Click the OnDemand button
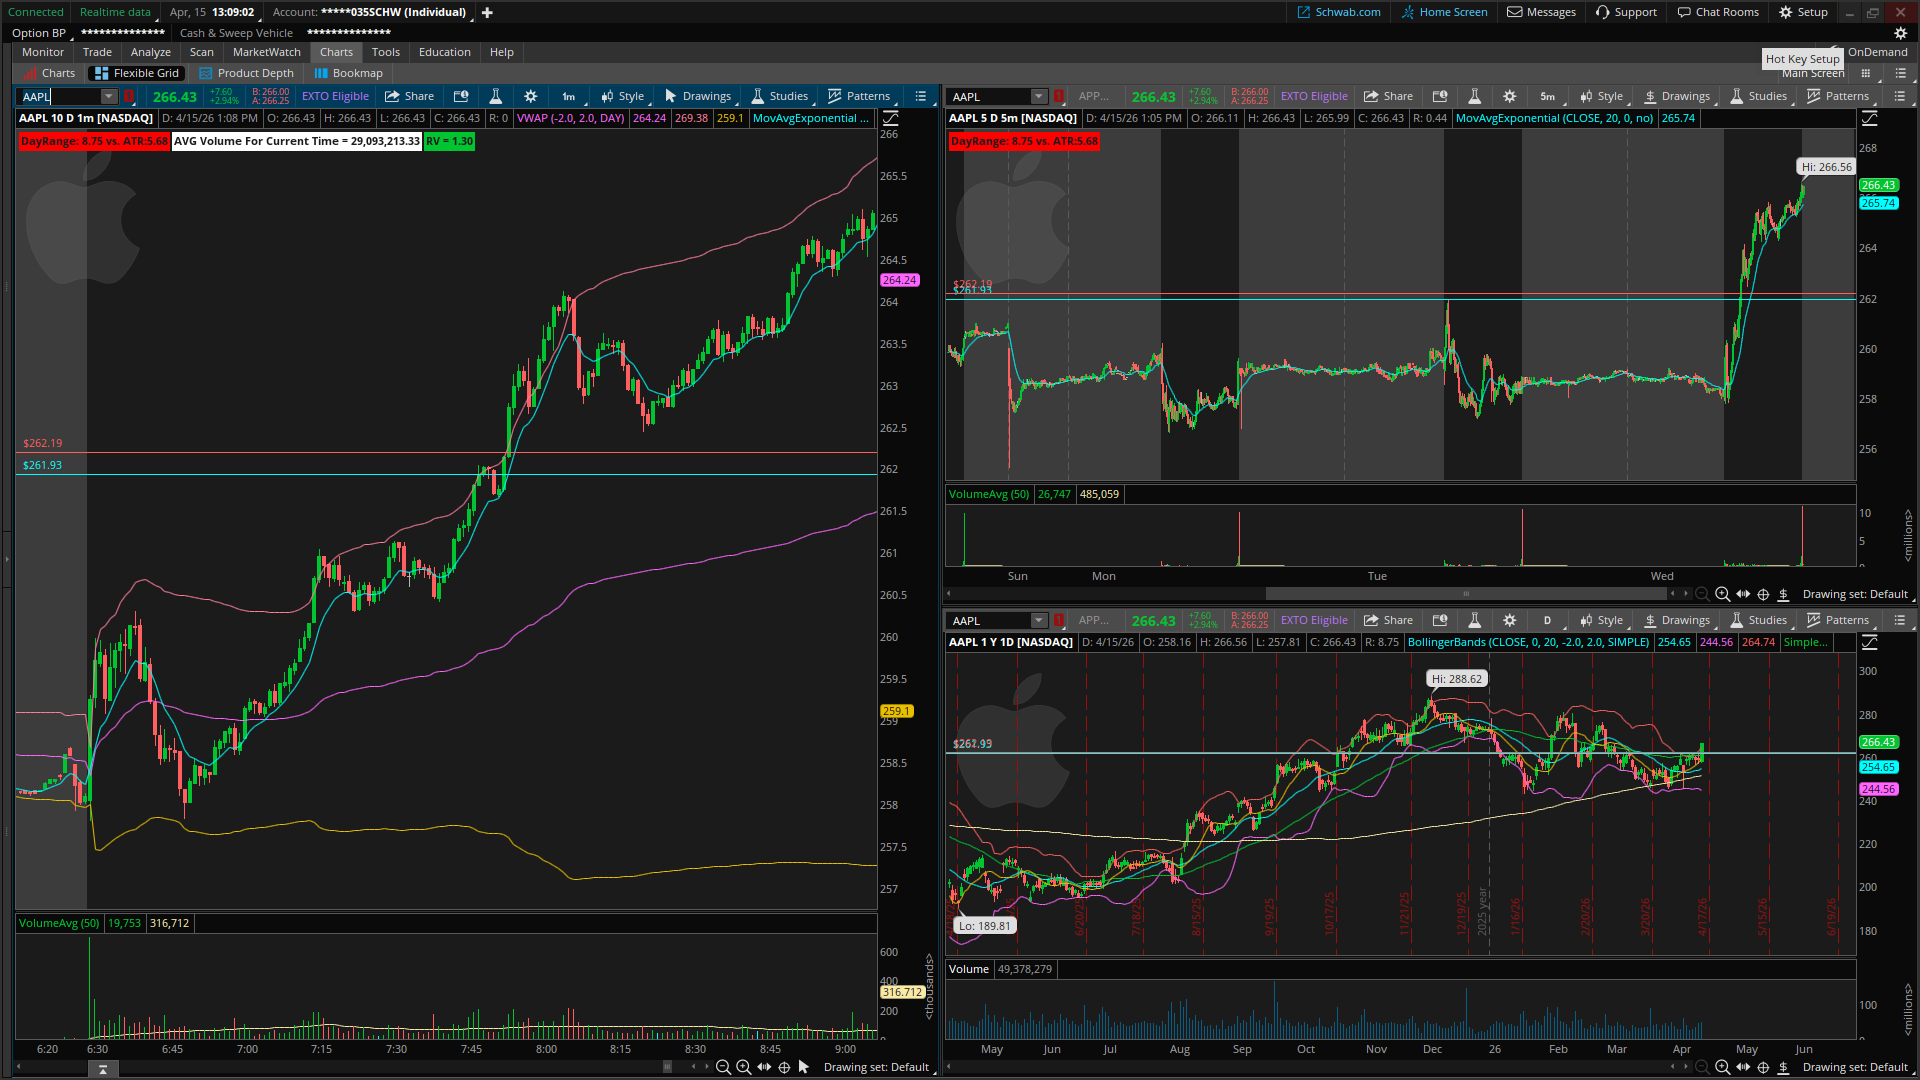 coord(1878,52)
